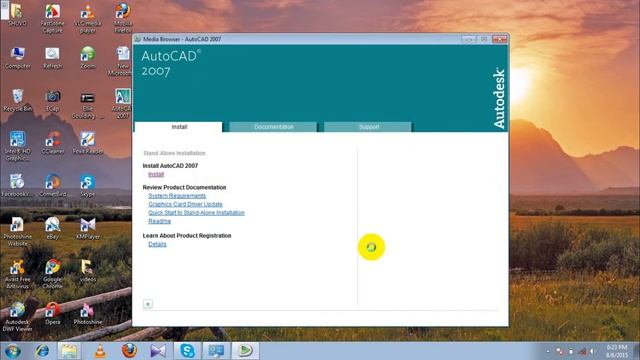This screenshot has width=640, height=360.
Task: Open Graphics Card Driver Update link
Action: click(185, 204)
